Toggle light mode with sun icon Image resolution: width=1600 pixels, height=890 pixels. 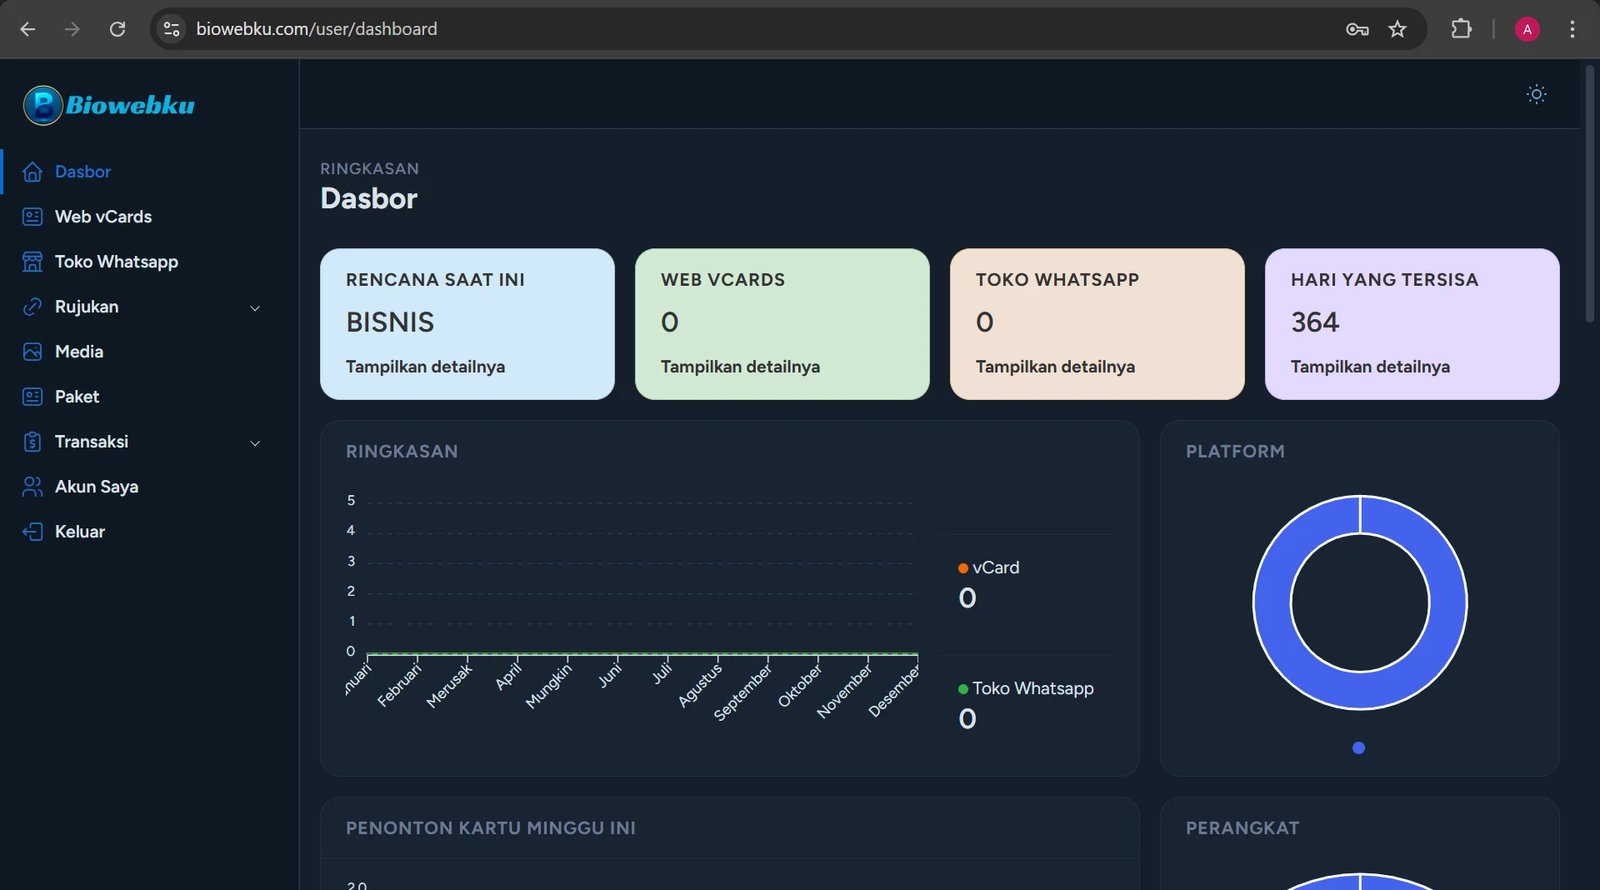[x=1537, y=94]
